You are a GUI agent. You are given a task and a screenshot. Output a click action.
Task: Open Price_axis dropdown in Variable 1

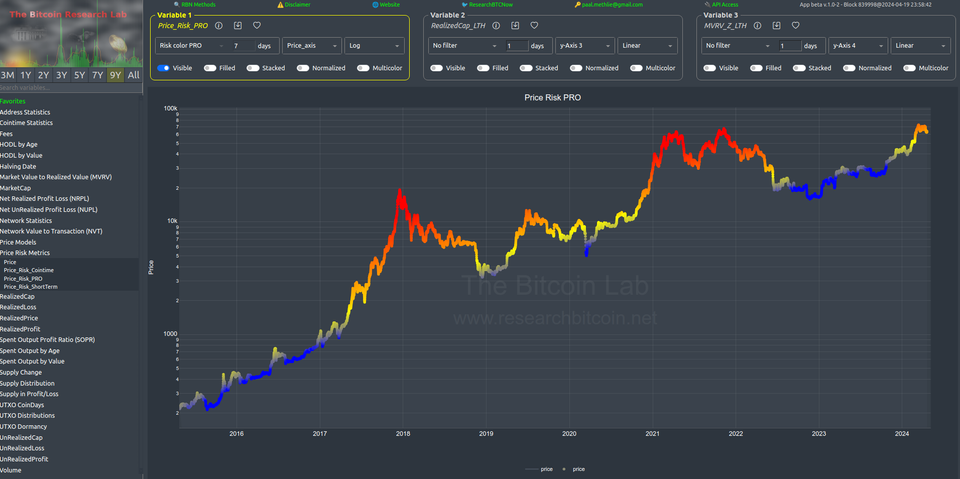312,45
